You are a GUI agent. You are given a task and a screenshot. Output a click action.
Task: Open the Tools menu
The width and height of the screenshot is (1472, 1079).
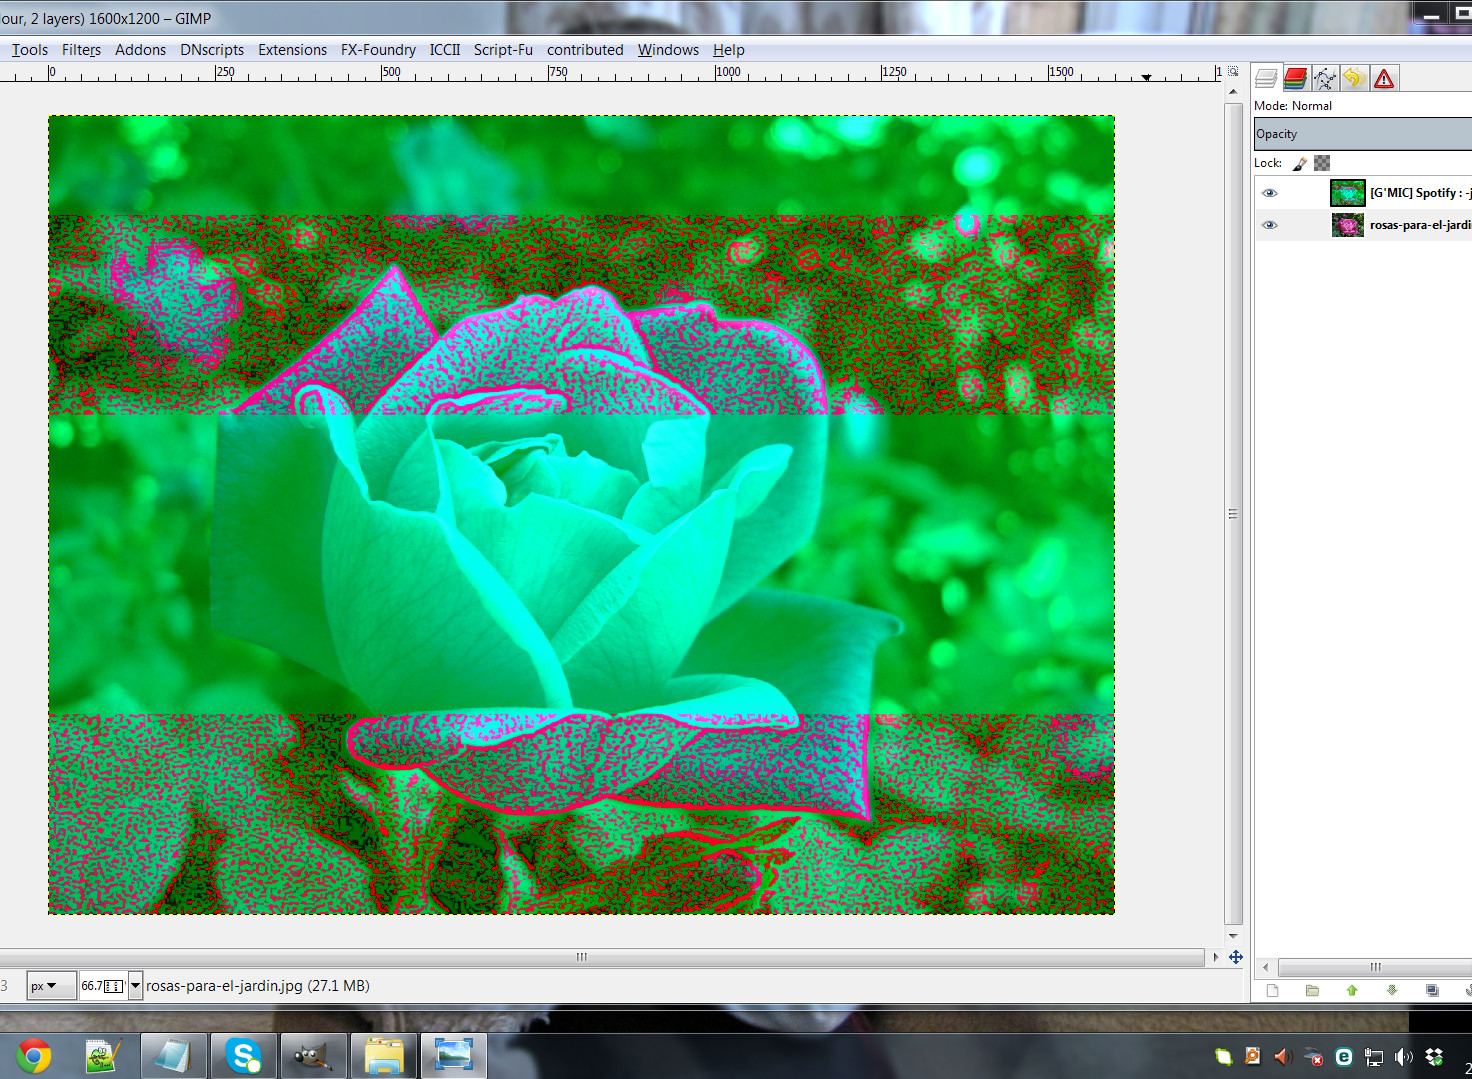pos(30,50)
